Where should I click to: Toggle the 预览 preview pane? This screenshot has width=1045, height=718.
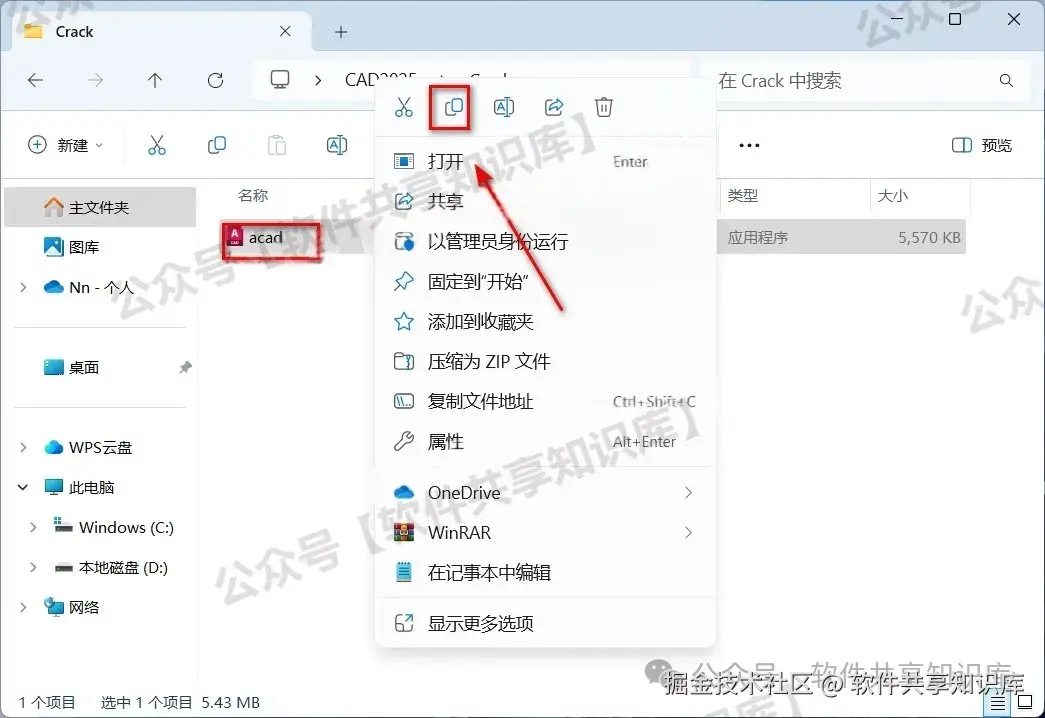980,145
